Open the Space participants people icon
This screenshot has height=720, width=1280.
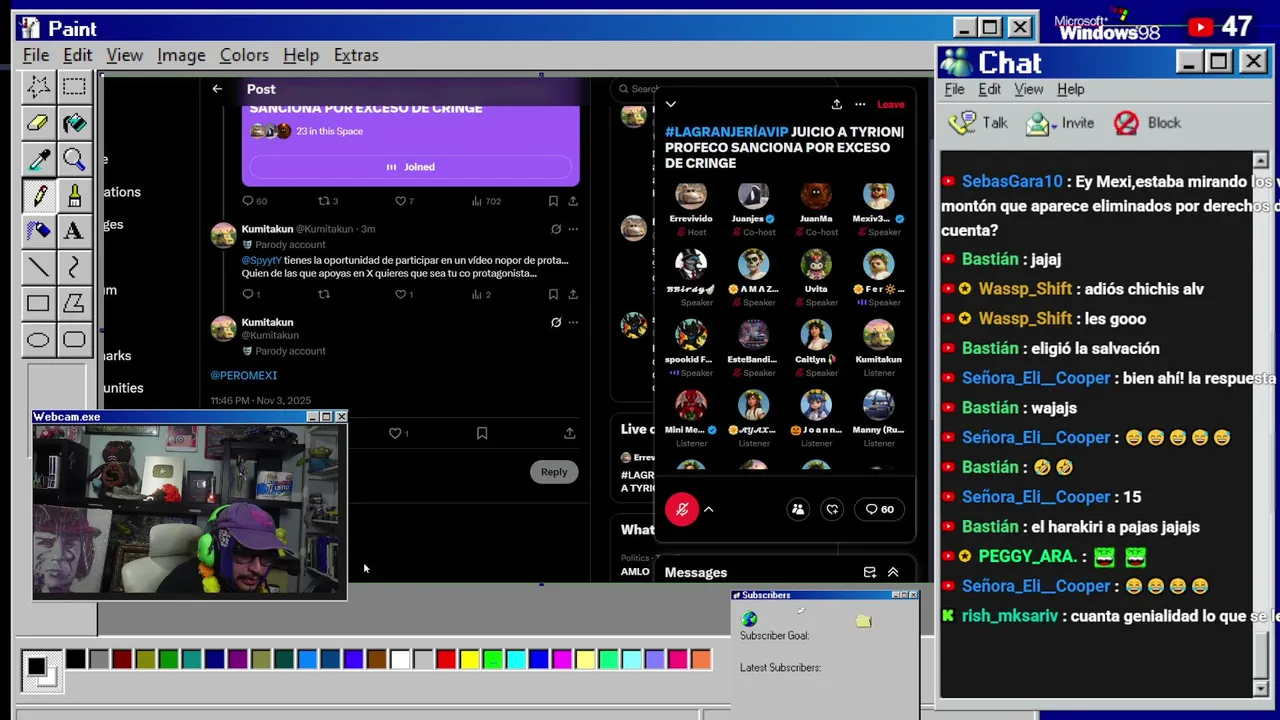798,509
